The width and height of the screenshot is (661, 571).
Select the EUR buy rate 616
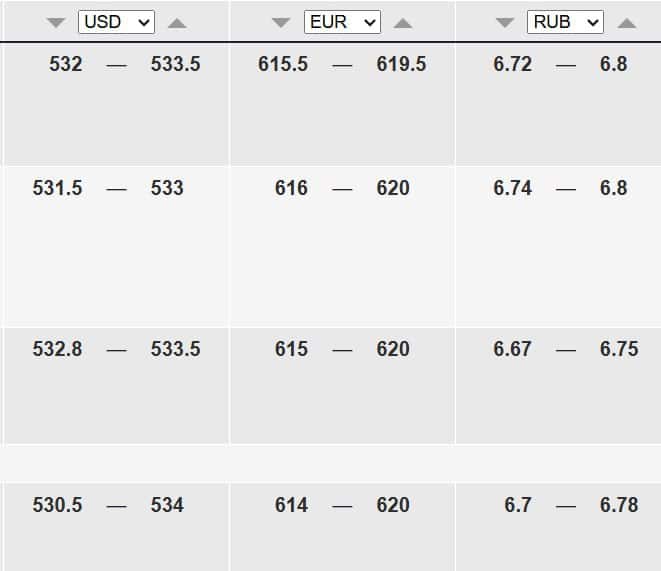coord(291,188)
